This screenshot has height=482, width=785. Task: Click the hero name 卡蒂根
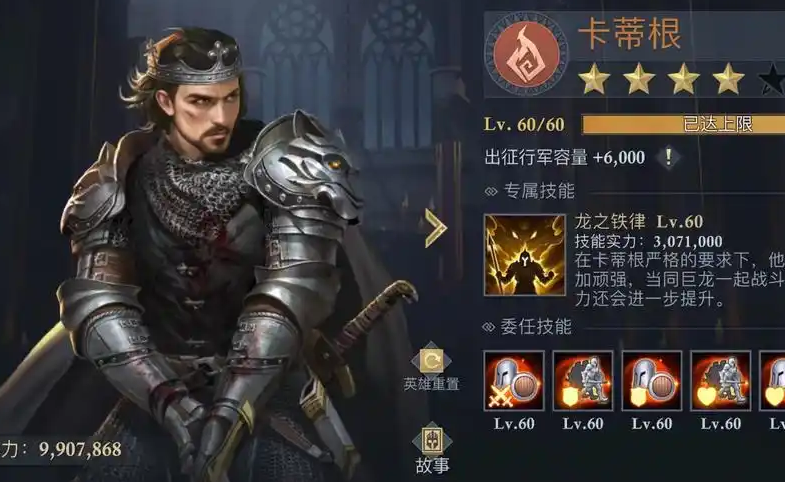[x=629, y=33]
